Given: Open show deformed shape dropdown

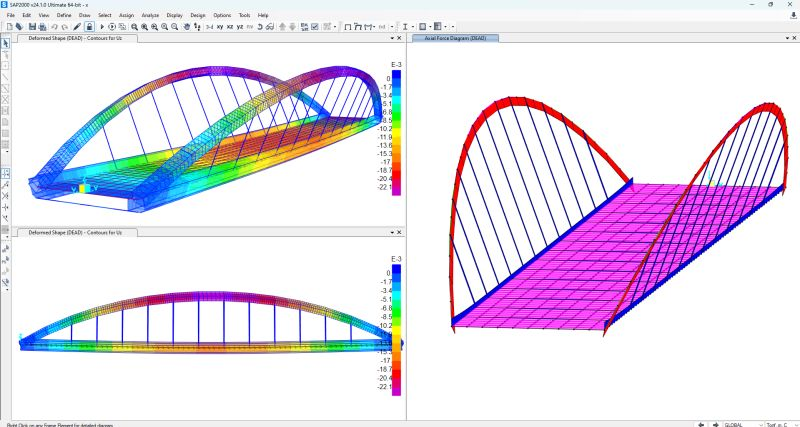Looking at the screenshot, I should (x=358, y=27).
